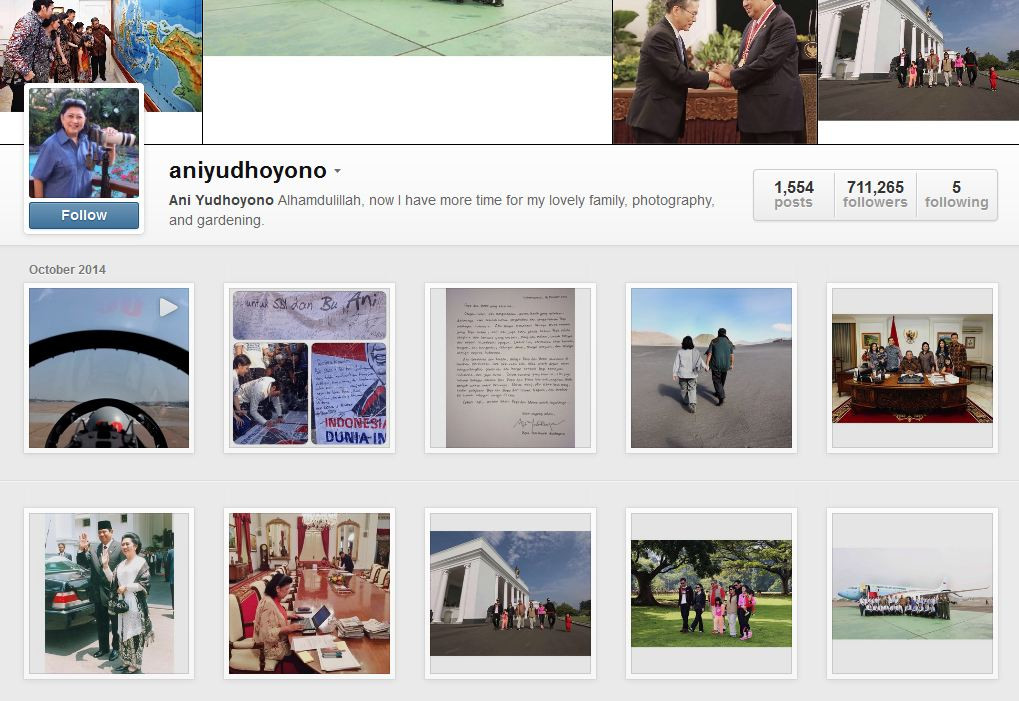Screen dimensions: 1019x701
Task: Select the handshake banner photo
Action: (715, 71)
